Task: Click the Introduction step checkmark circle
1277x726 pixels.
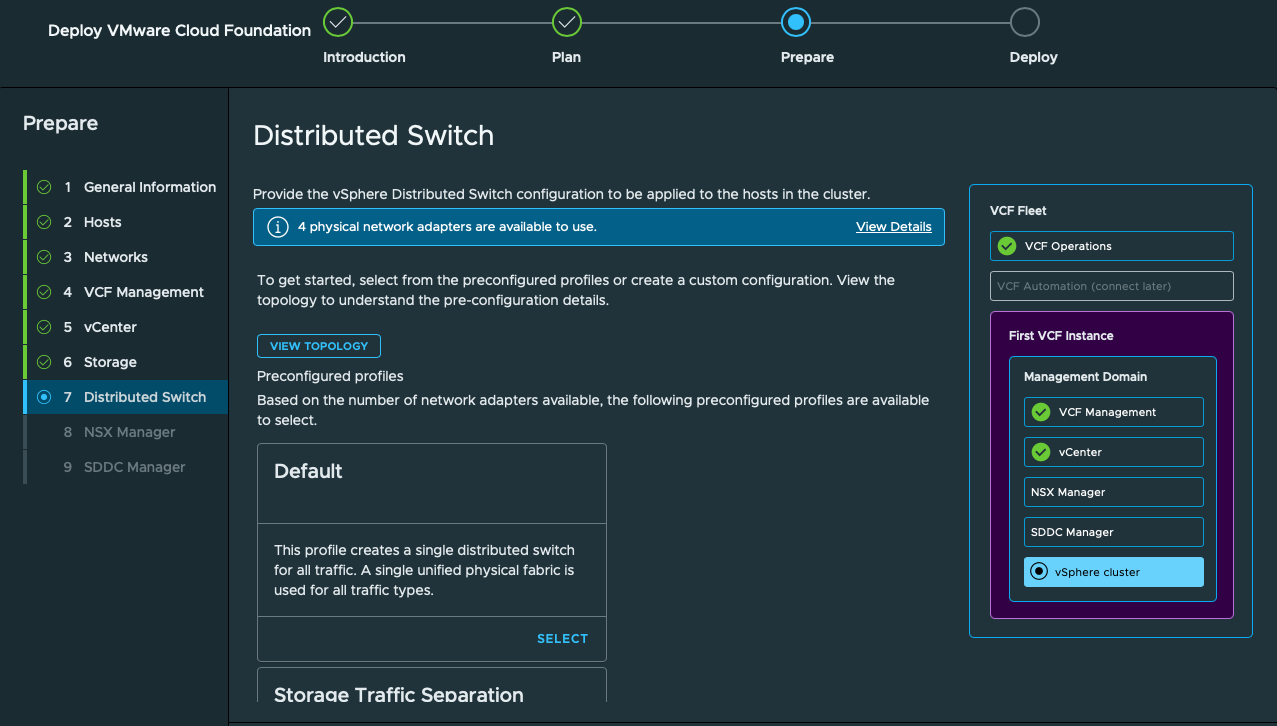Action: pos(339,21)
